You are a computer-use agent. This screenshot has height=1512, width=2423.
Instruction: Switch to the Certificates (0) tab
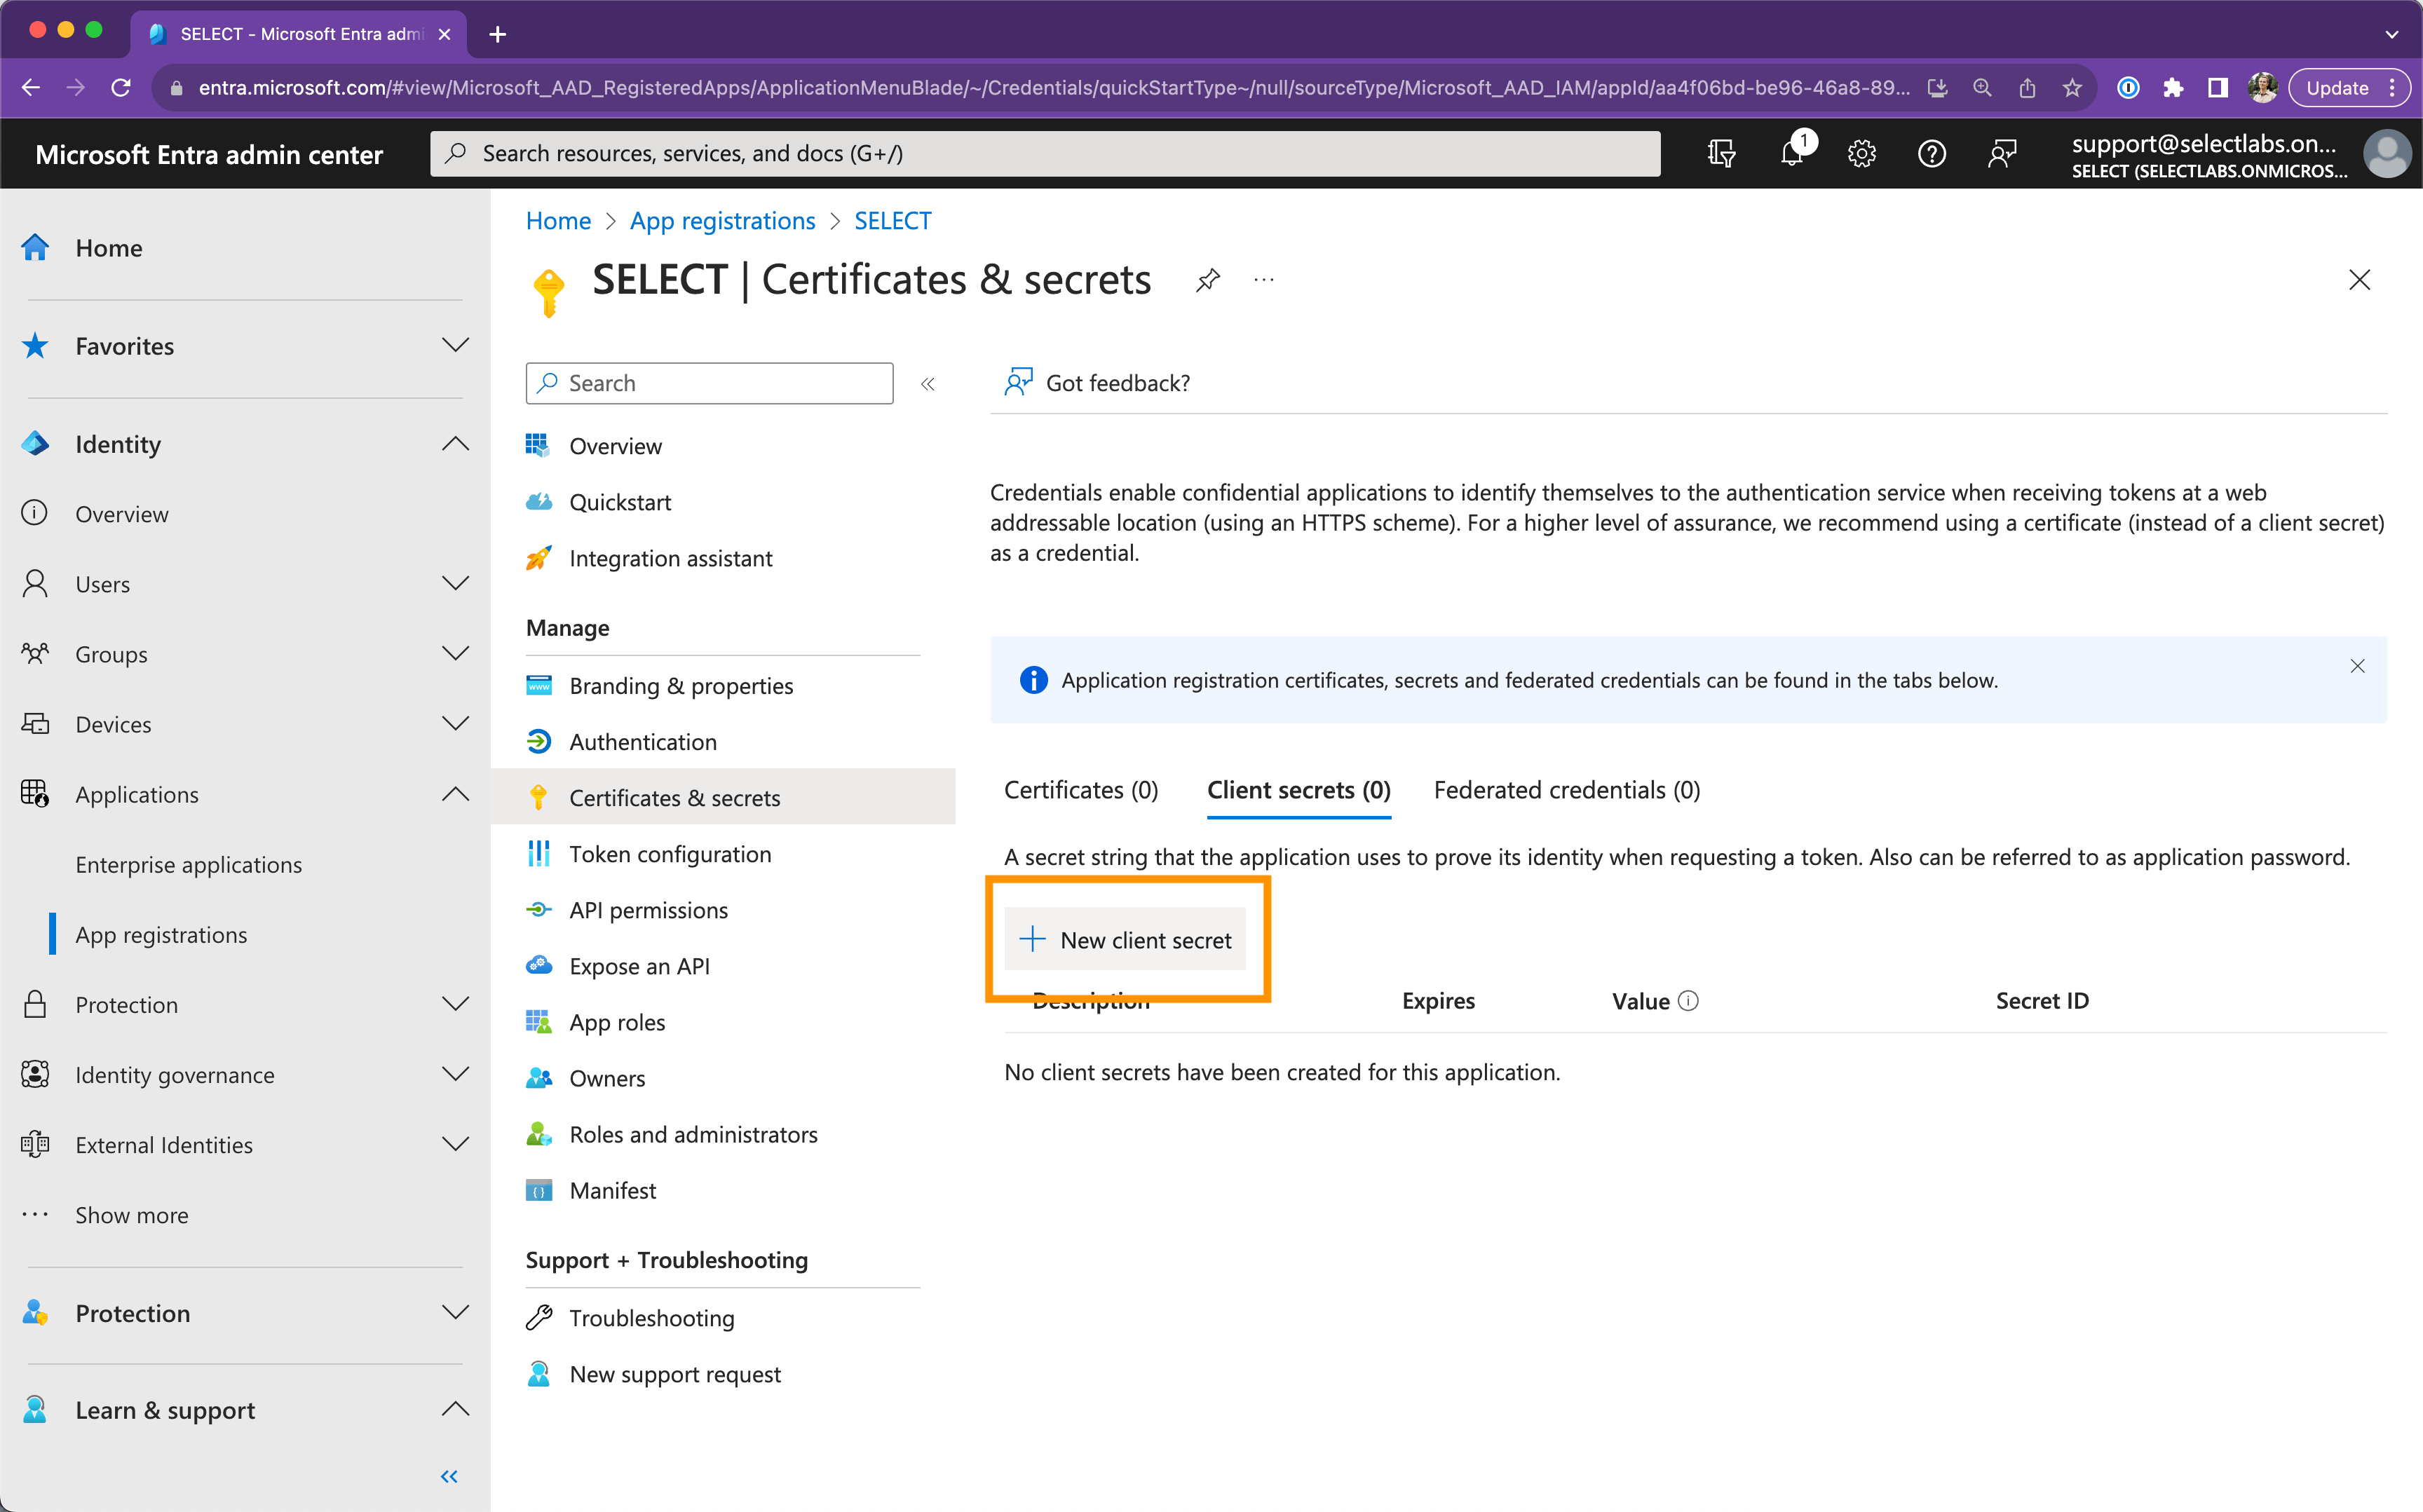click(1081, 790)
